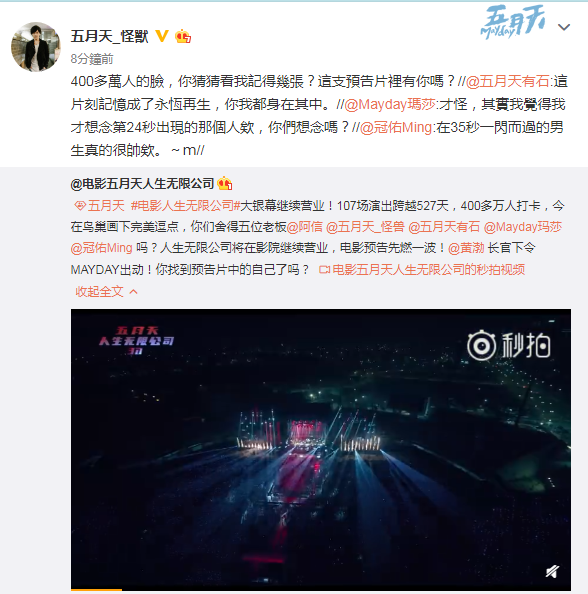This screenshot has width=588, height=594.
Task: Click the gold V verification badge
Action: 163,36
